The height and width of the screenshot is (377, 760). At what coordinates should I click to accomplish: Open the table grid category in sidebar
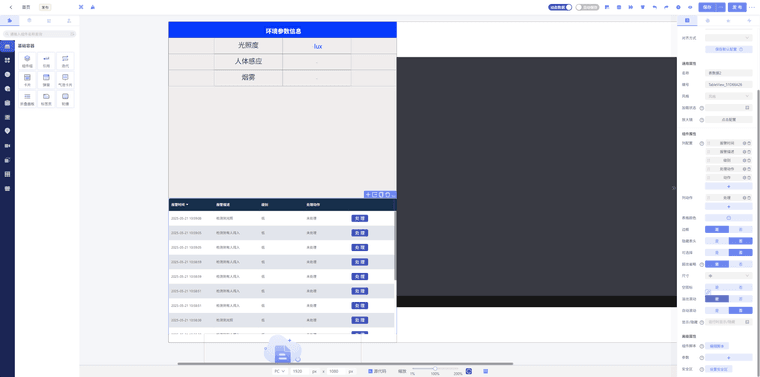click(7, 174)
